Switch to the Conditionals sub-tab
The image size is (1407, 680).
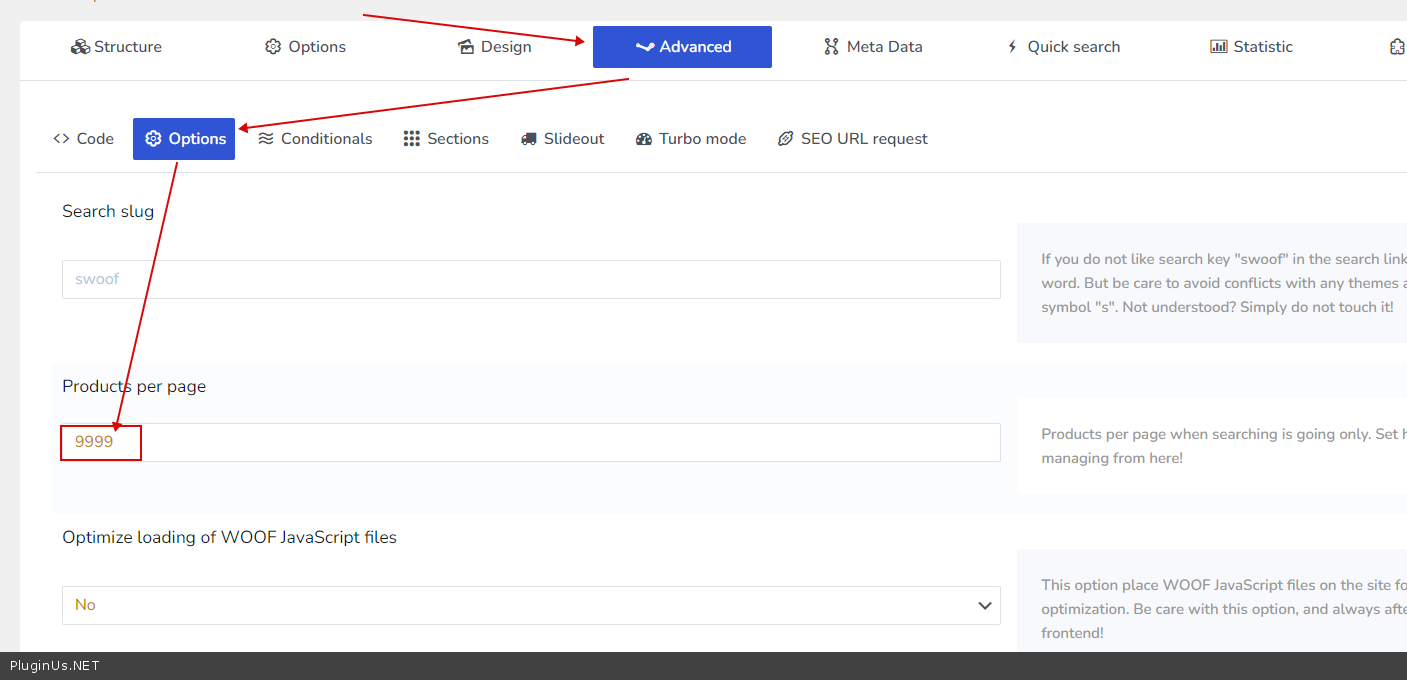[315, 139]
